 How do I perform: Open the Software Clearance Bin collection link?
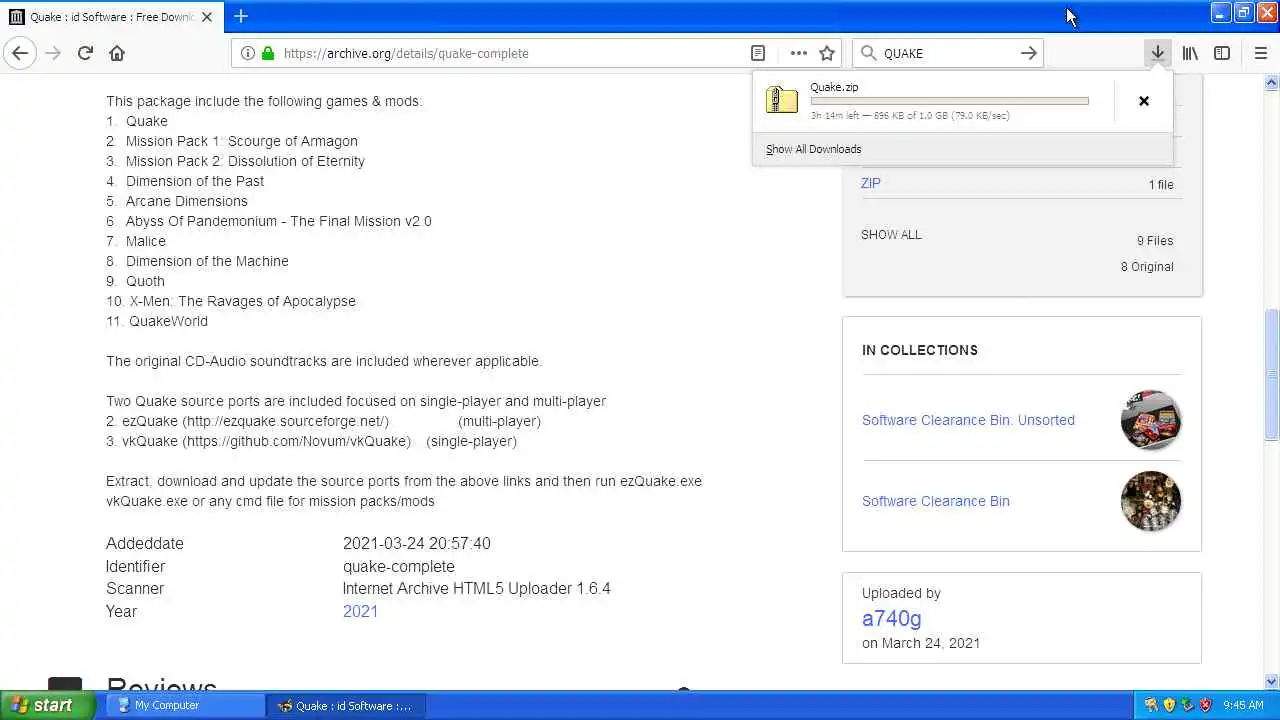(935, 501)
